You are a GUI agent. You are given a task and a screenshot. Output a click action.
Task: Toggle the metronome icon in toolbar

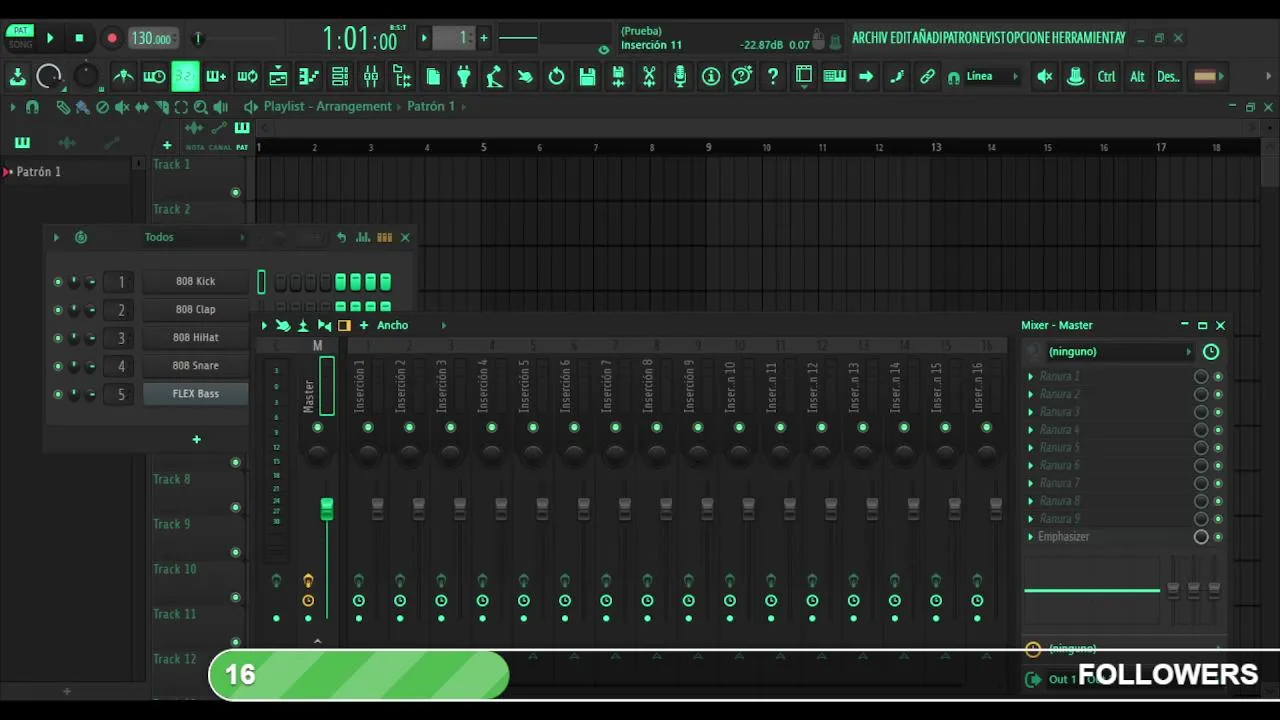(x=123, y=76)
